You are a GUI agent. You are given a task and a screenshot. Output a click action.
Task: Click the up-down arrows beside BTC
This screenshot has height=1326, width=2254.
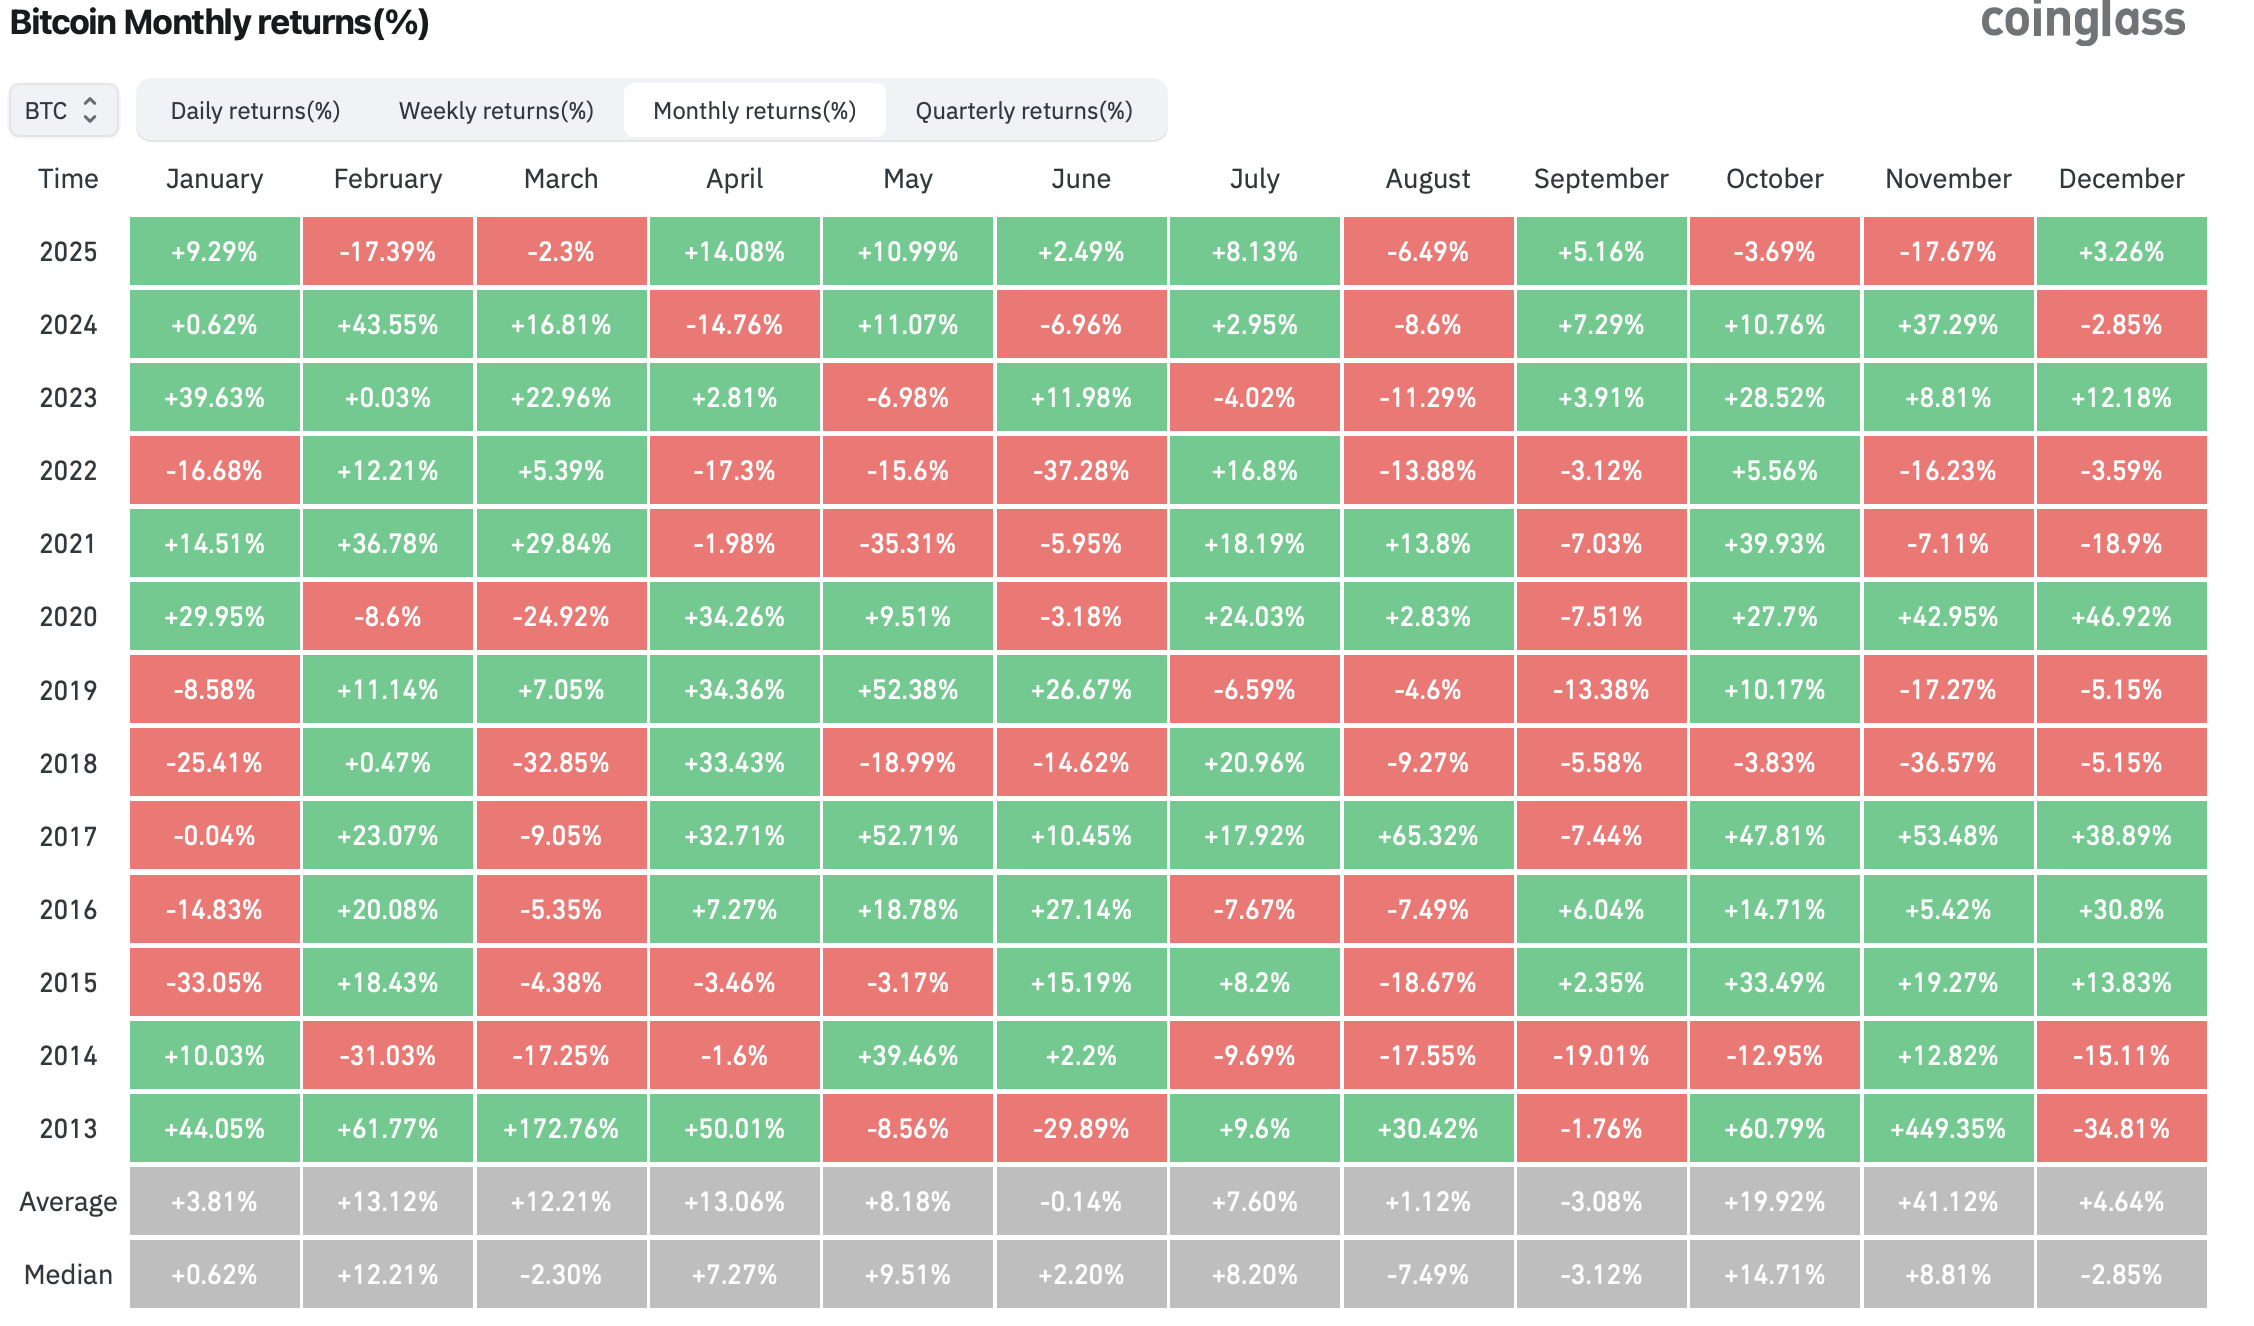90,110
